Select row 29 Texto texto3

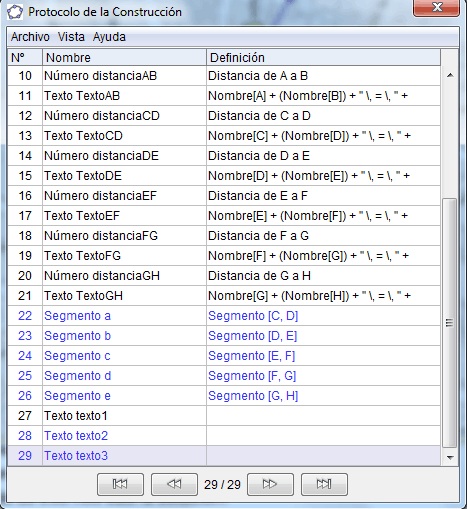224,456
